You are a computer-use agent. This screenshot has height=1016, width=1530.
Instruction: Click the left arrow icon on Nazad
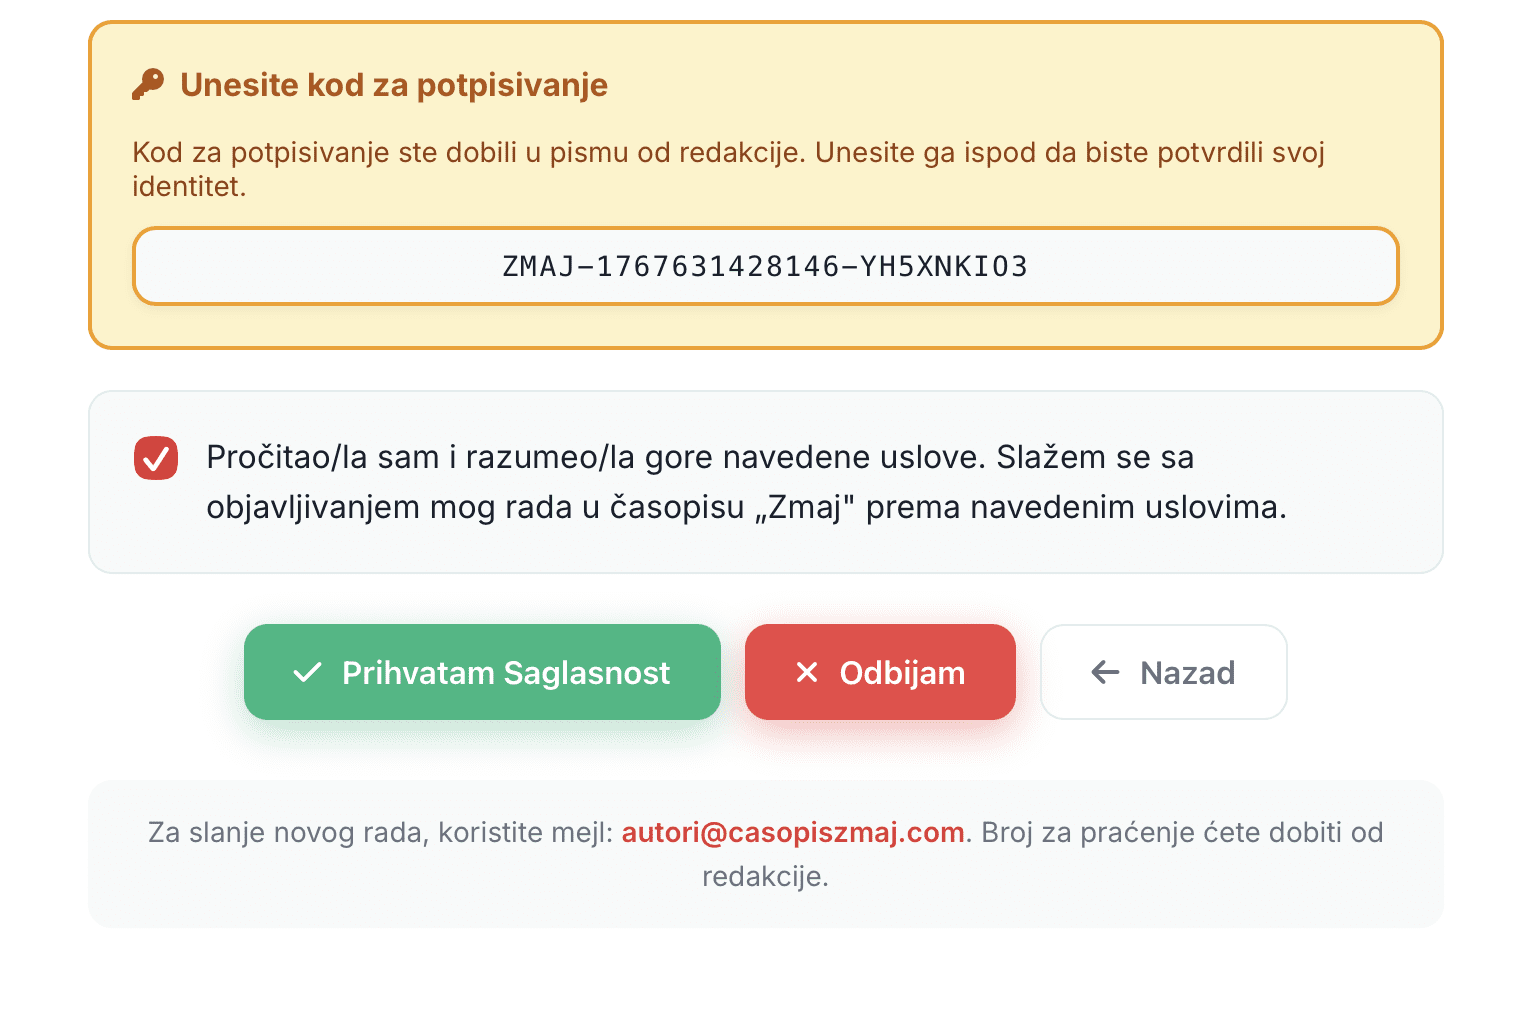point(1105,672)
